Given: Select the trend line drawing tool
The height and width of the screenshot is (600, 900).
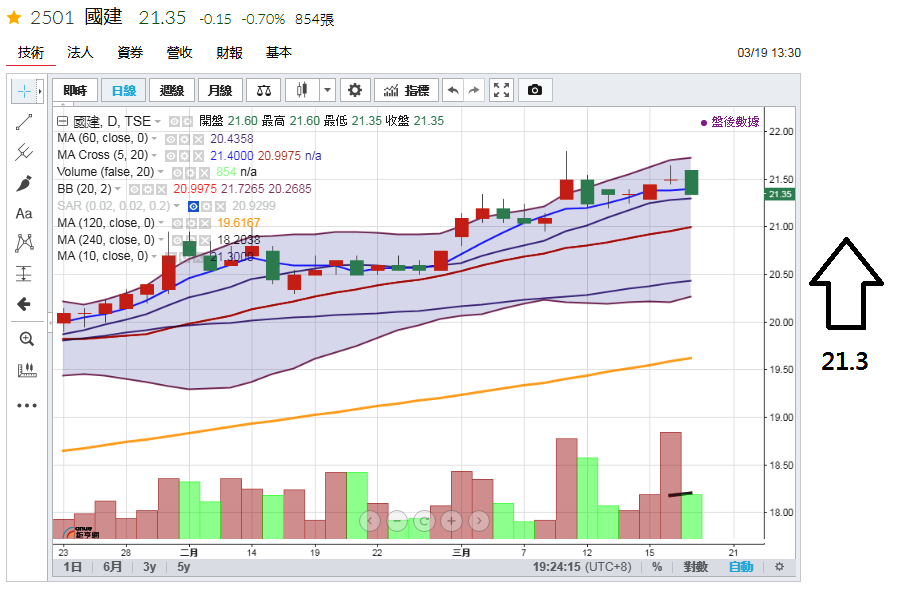Looking at the screenshot, I should point(24,122).
